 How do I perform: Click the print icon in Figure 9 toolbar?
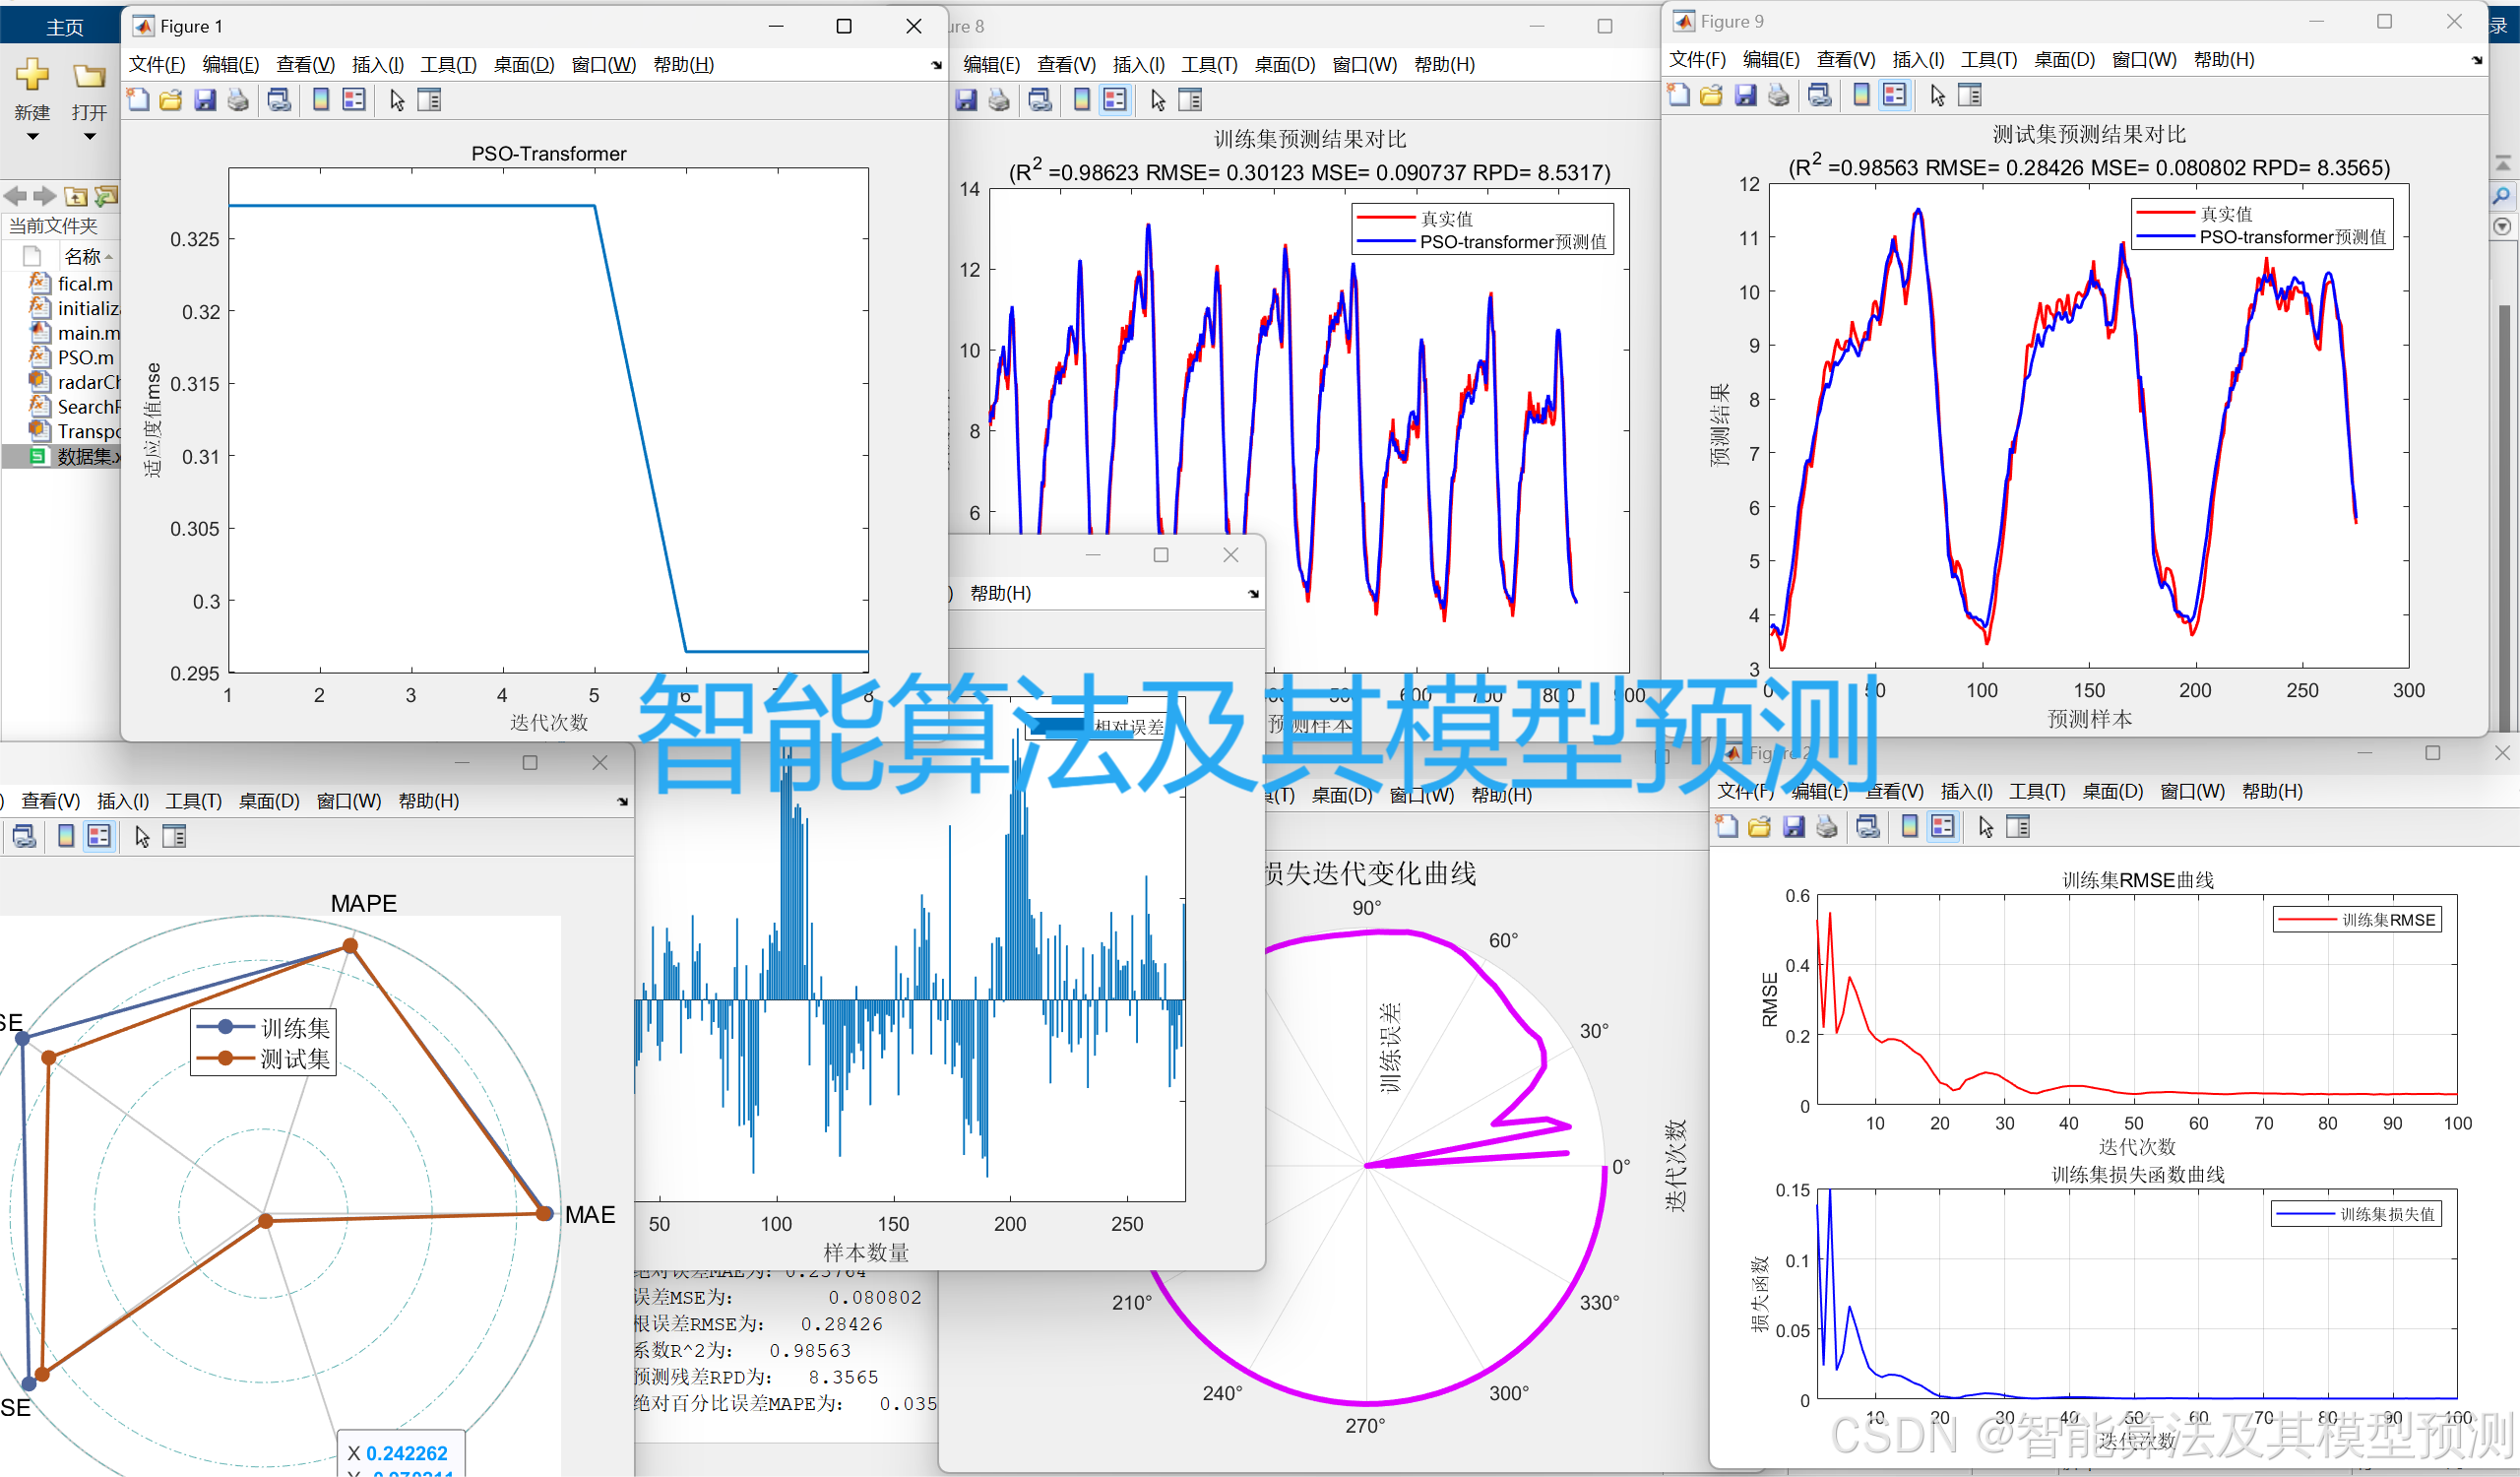(x=1778, y=95)
